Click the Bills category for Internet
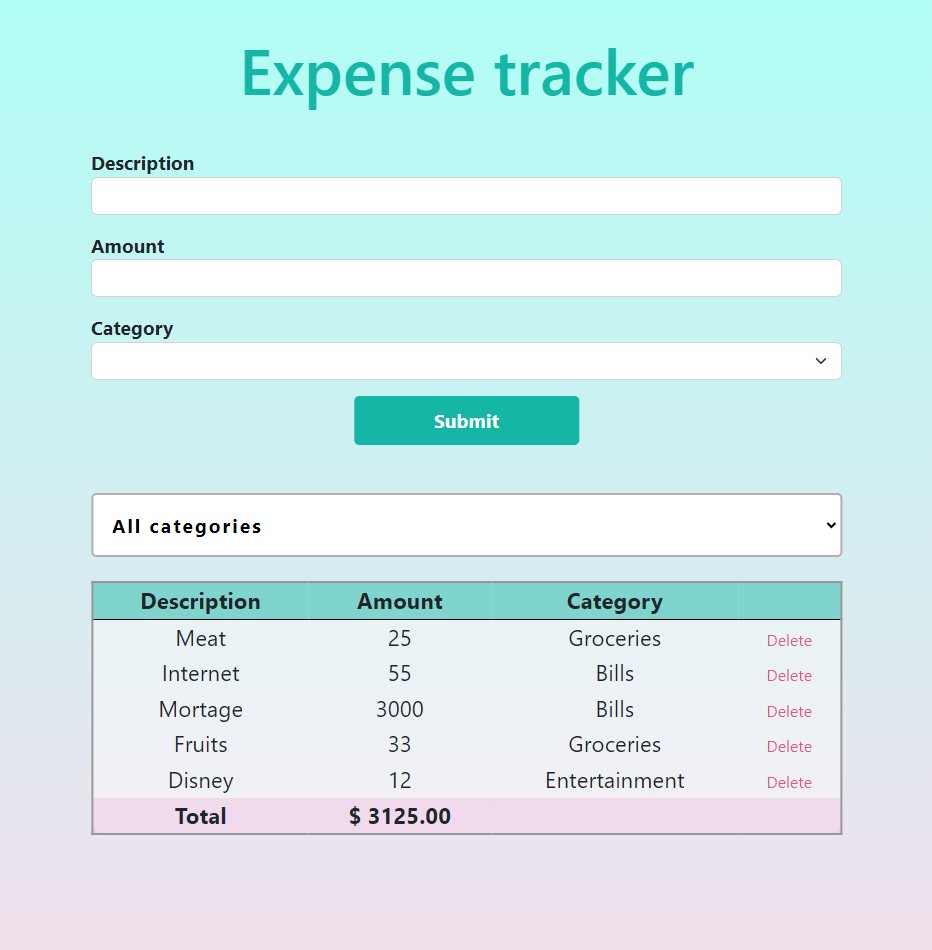Viewport: 932px width, 950px height. click(614, 673)
